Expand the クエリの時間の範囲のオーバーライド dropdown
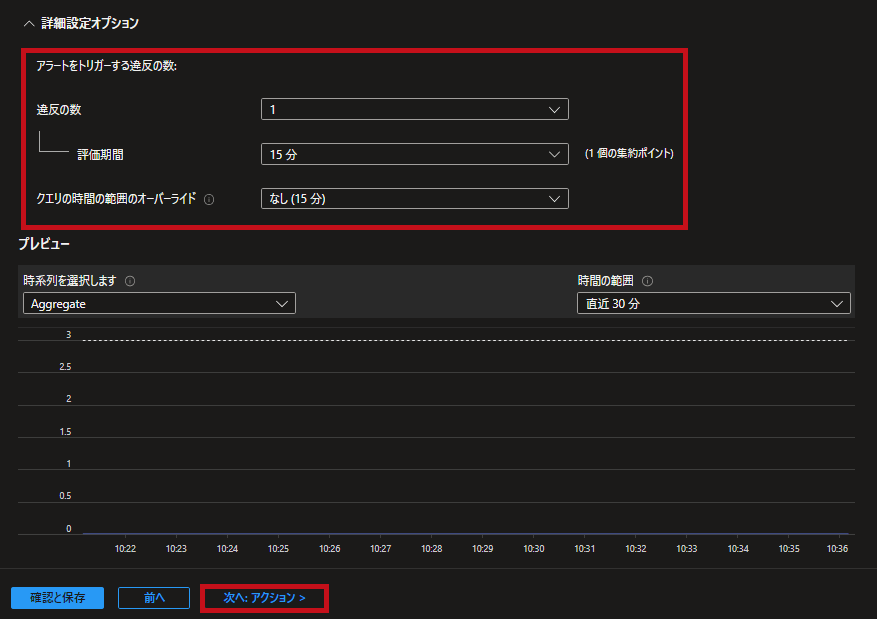Image resolution: width=877 pixels, height=619 pixels. [x=414, y=199]
